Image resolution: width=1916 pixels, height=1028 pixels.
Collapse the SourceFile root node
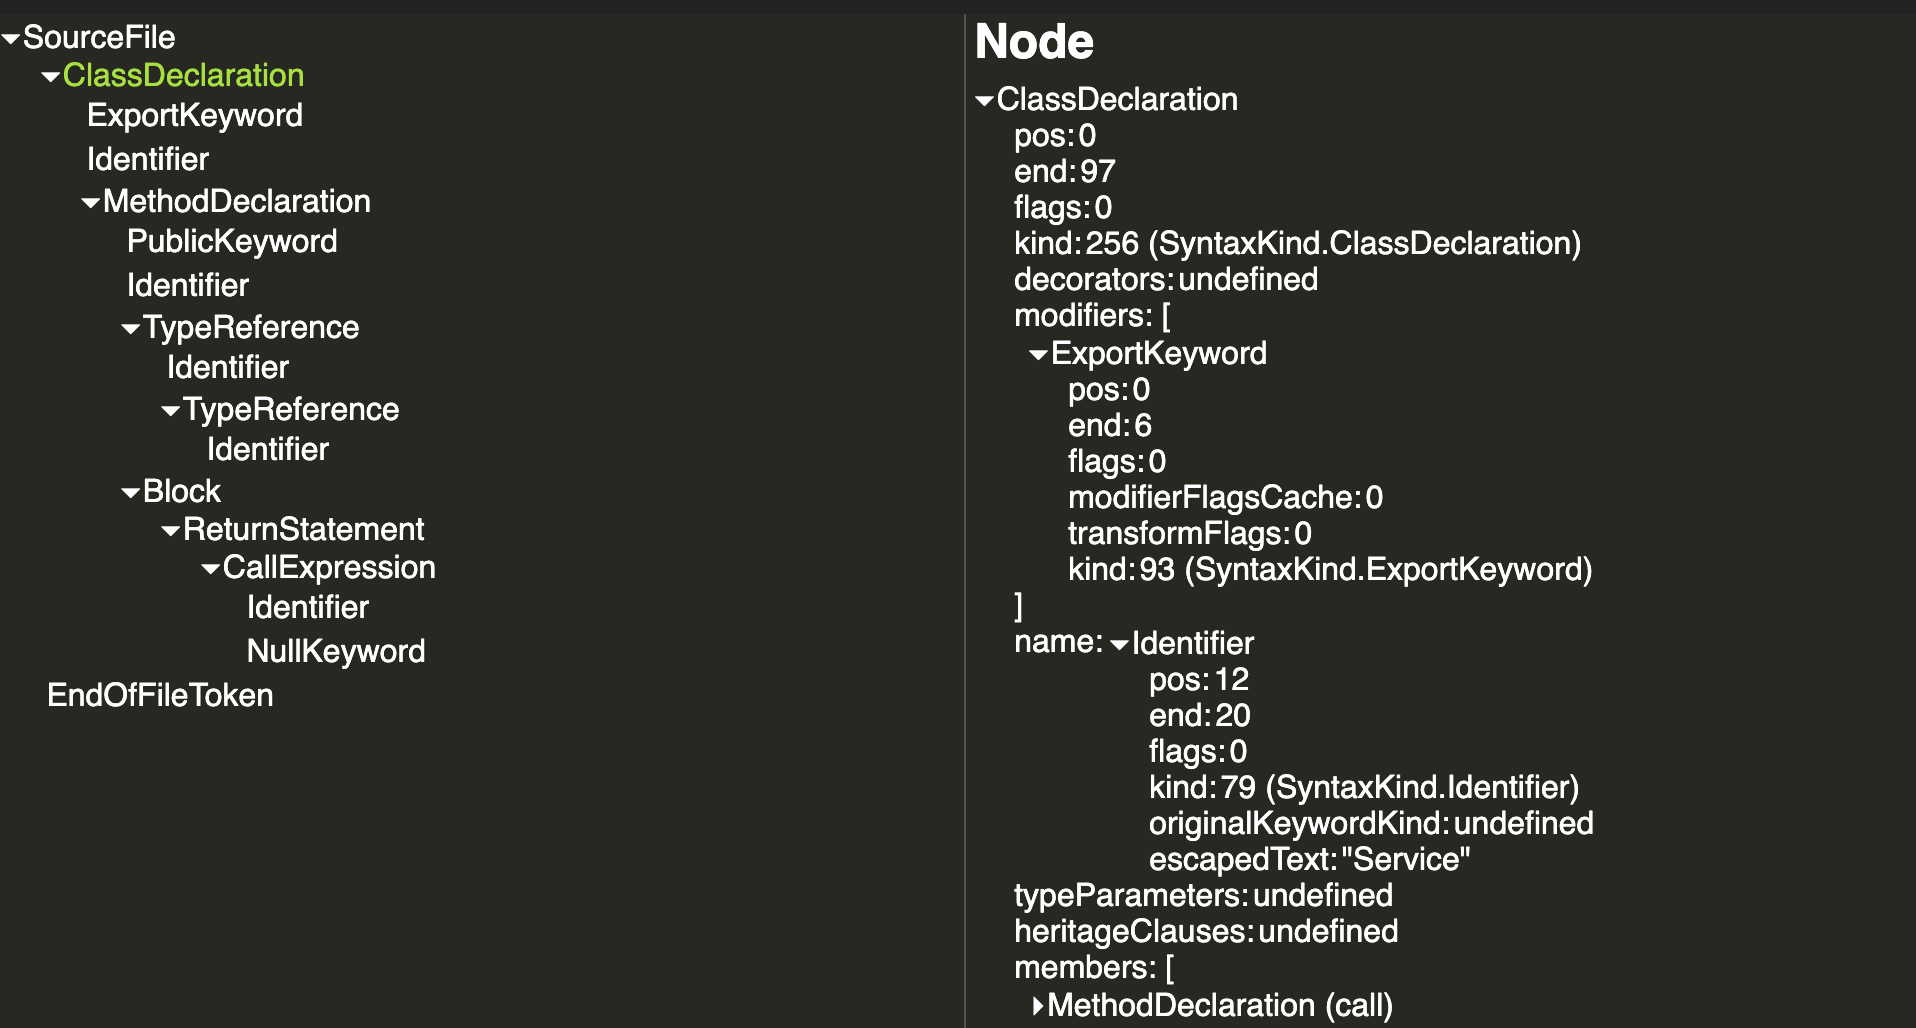(11, 37)
